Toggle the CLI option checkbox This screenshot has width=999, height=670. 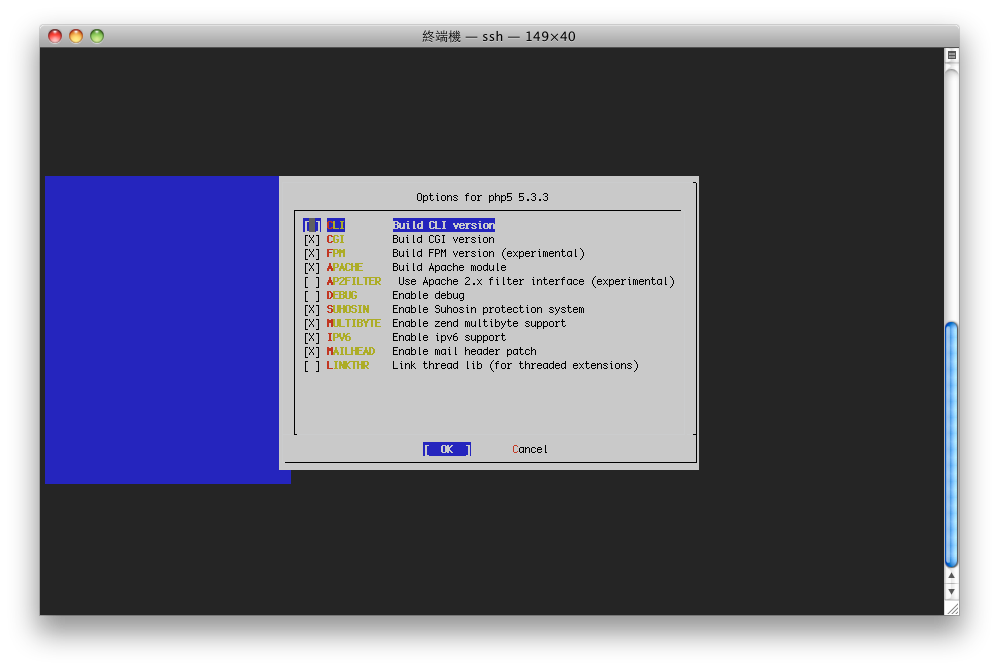[312, 225]
